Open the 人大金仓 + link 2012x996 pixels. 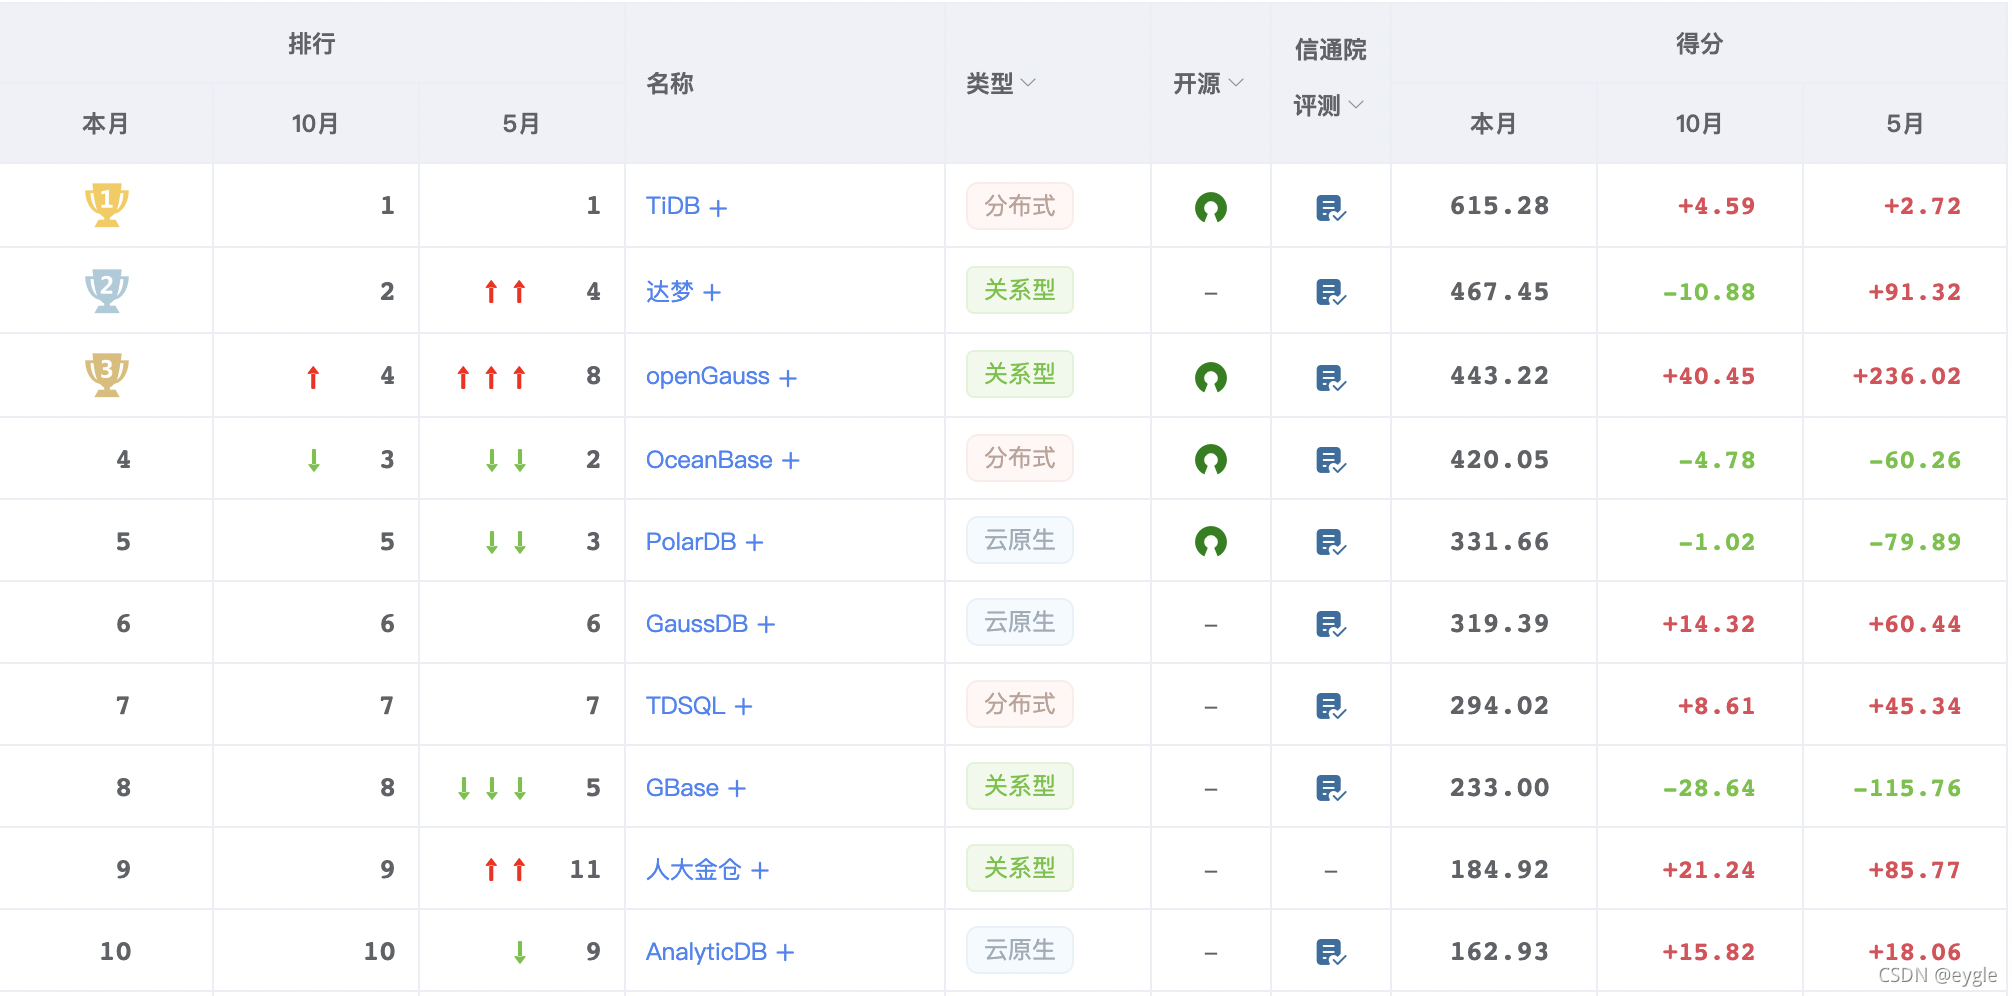707,870
